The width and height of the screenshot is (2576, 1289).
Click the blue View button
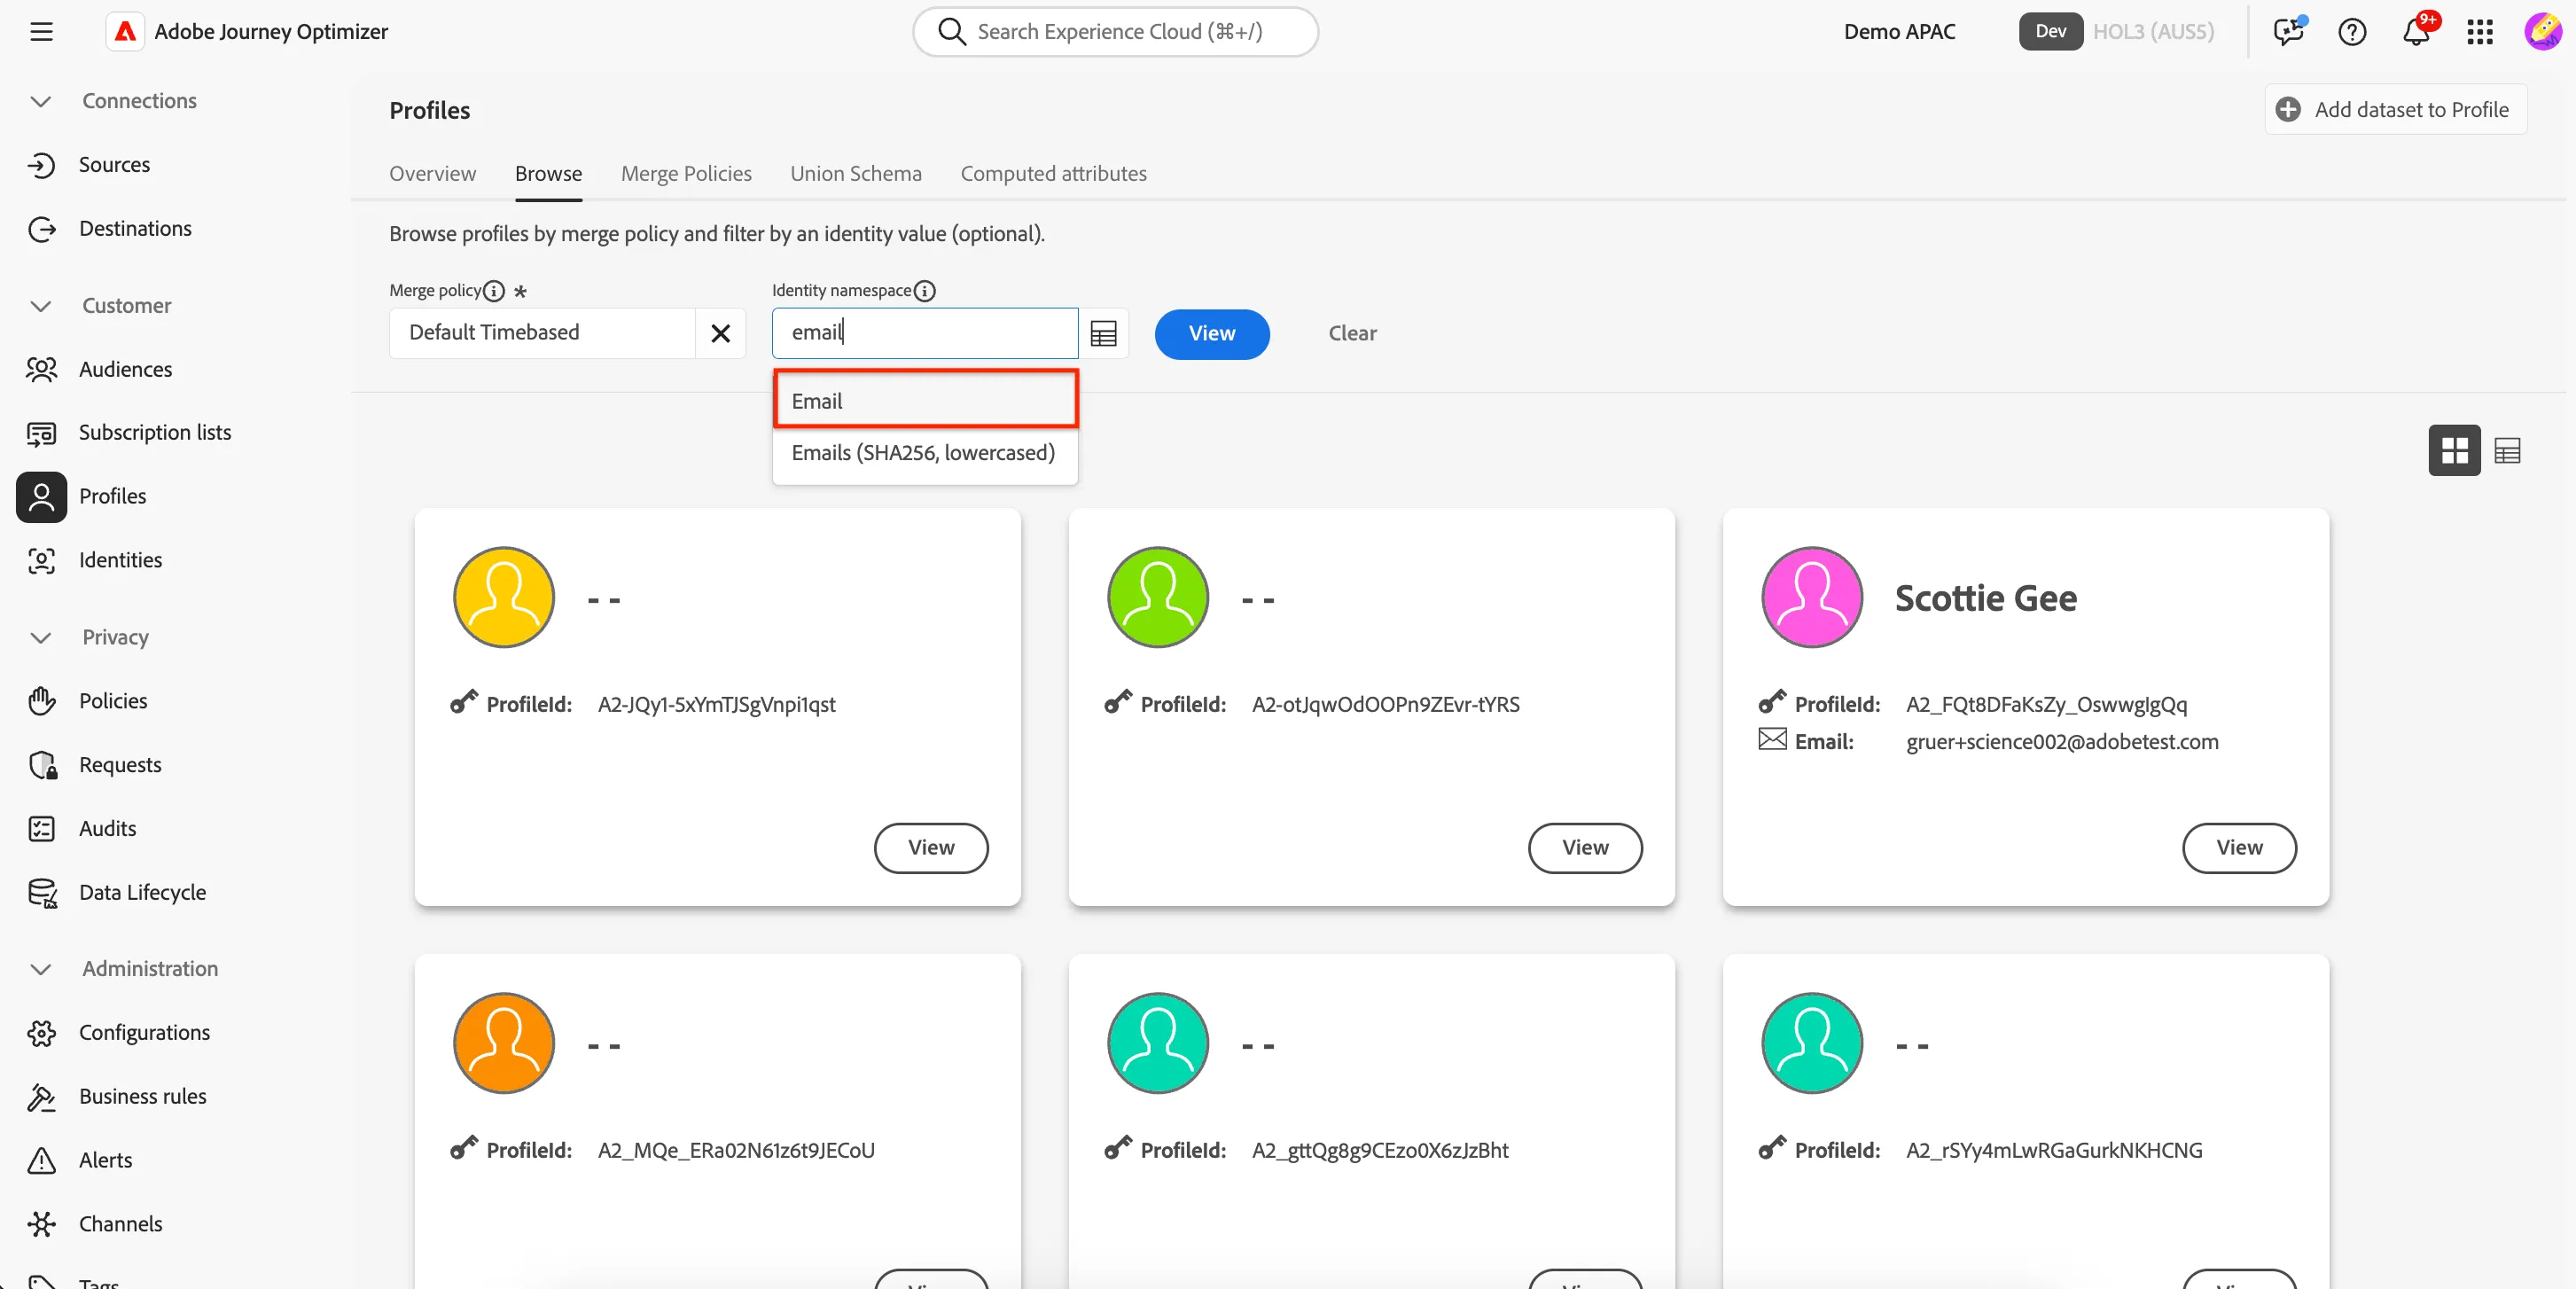tap(1212, 334)
